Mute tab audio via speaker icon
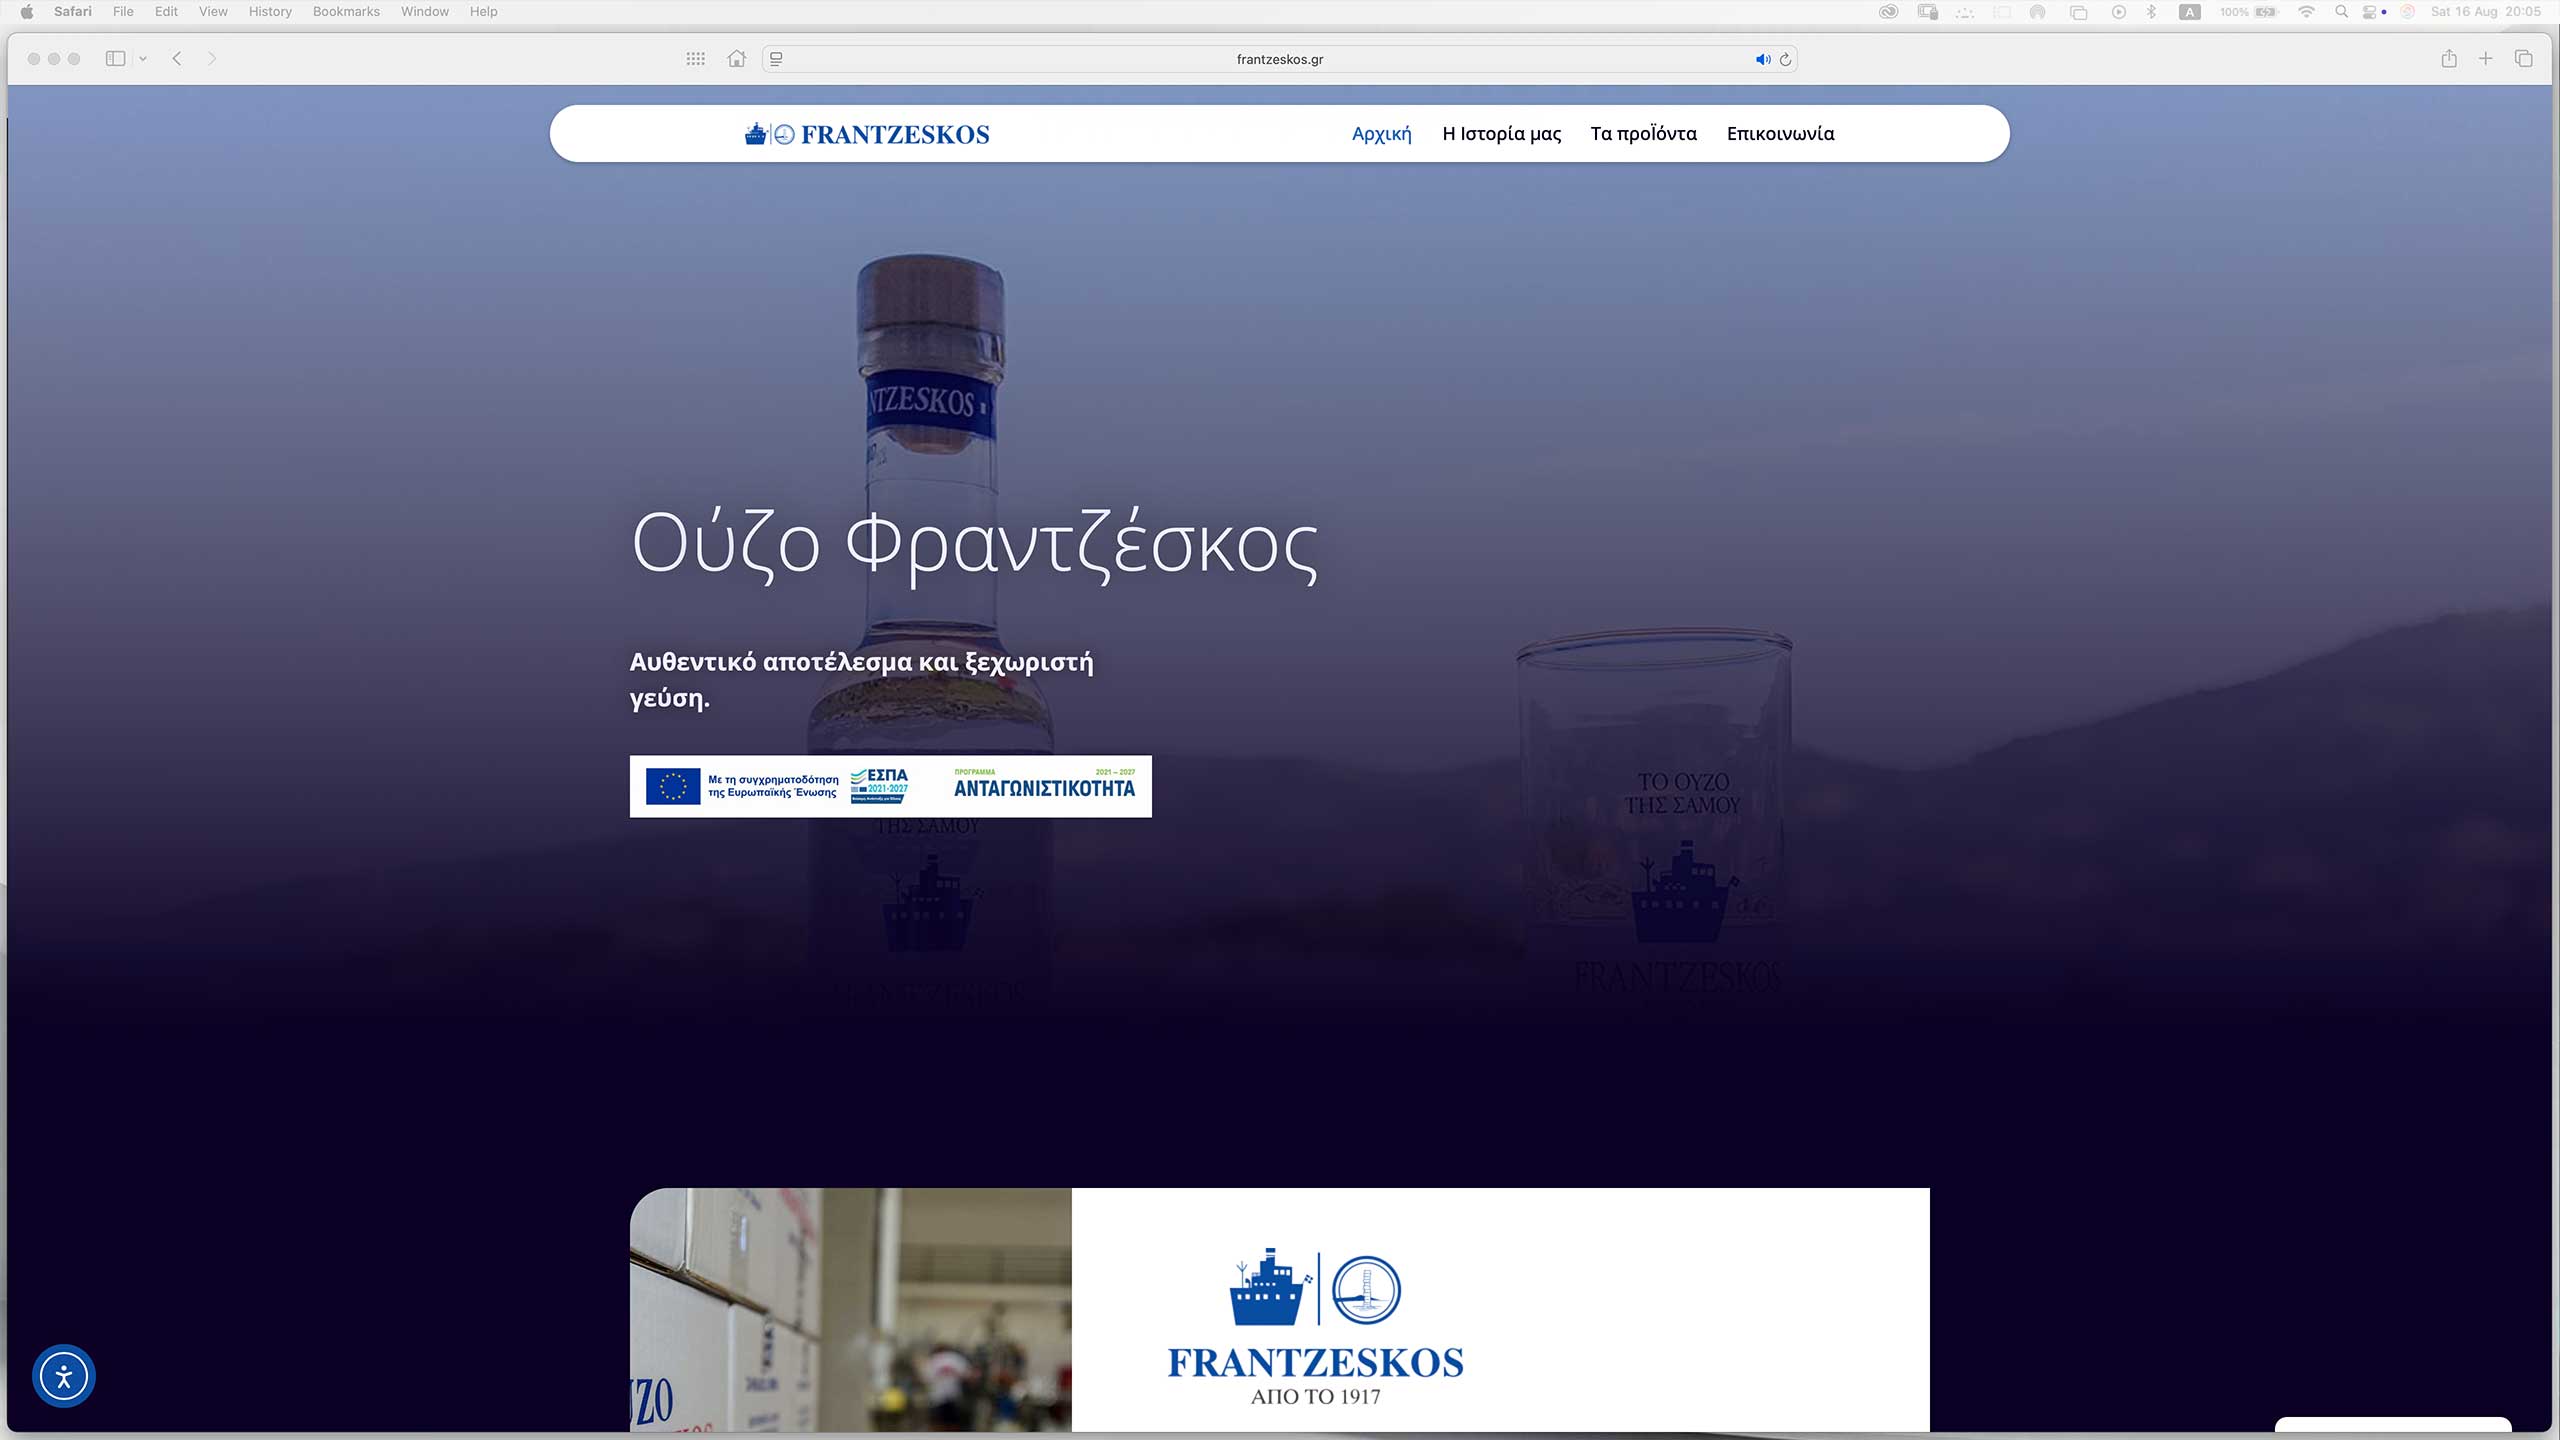 pos(1763,59)
